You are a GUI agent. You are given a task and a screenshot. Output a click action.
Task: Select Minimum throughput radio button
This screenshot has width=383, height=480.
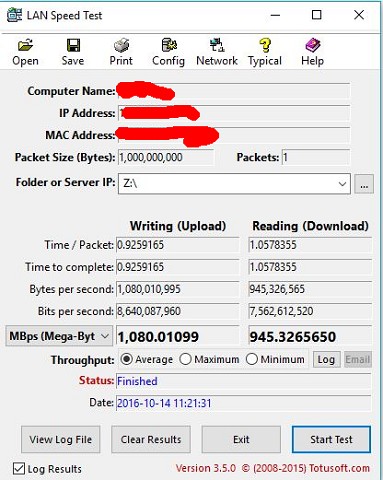pyautogui.click(x=252, y=359)
